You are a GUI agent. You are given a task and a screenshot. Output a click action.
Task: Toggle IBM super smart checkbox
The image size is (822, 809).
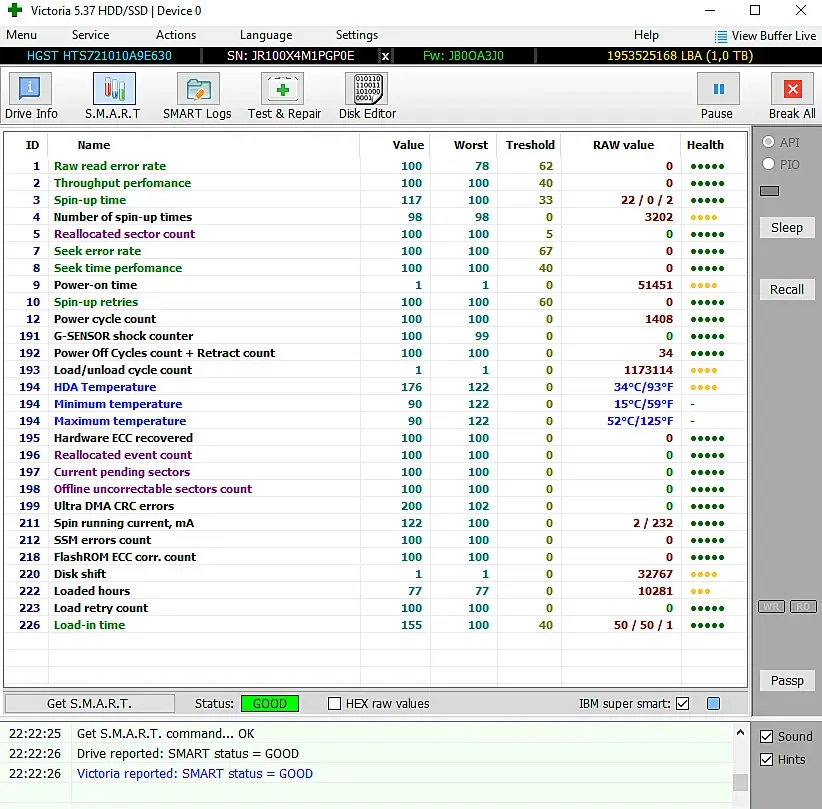tap(682, 704)
